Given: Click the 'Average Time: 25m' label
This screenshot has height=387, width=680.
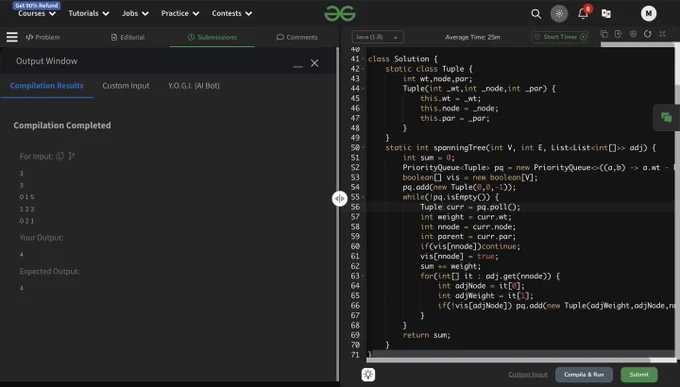Looking at the screenshot, I should coord(472,37).
